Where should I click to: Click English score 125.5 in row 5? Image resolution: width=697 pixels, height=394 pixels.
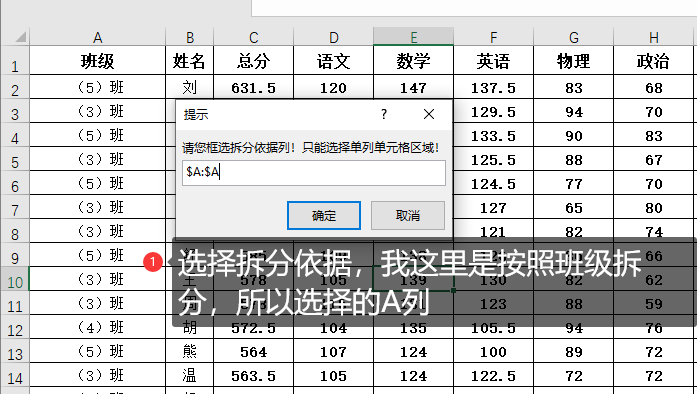coord(493,160)
